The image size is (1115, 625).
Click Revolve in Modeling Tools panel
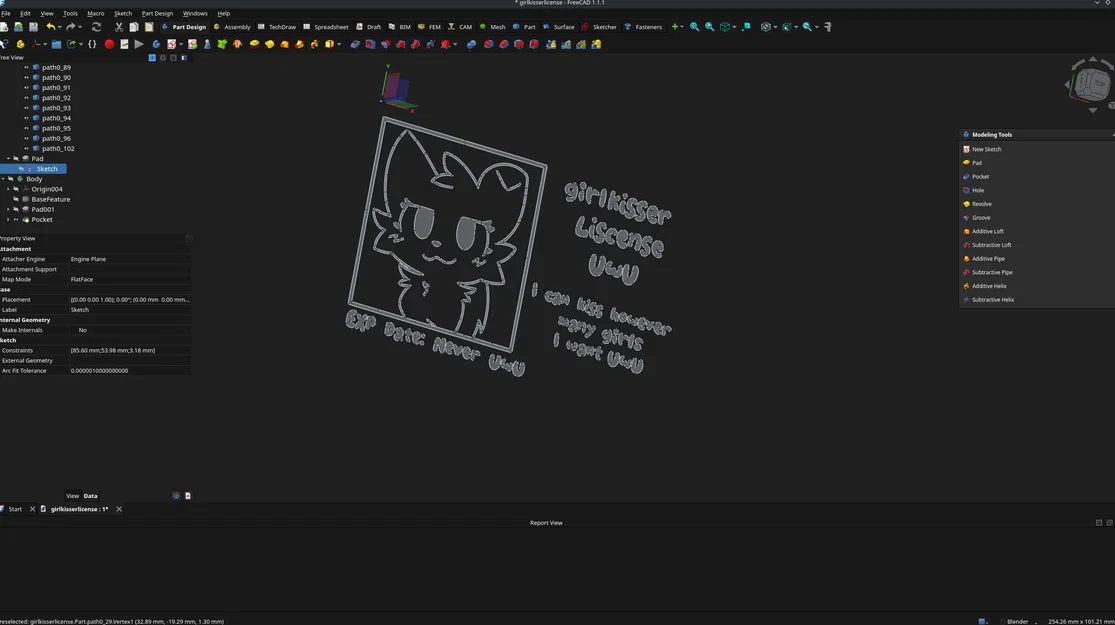click(981, 204)
